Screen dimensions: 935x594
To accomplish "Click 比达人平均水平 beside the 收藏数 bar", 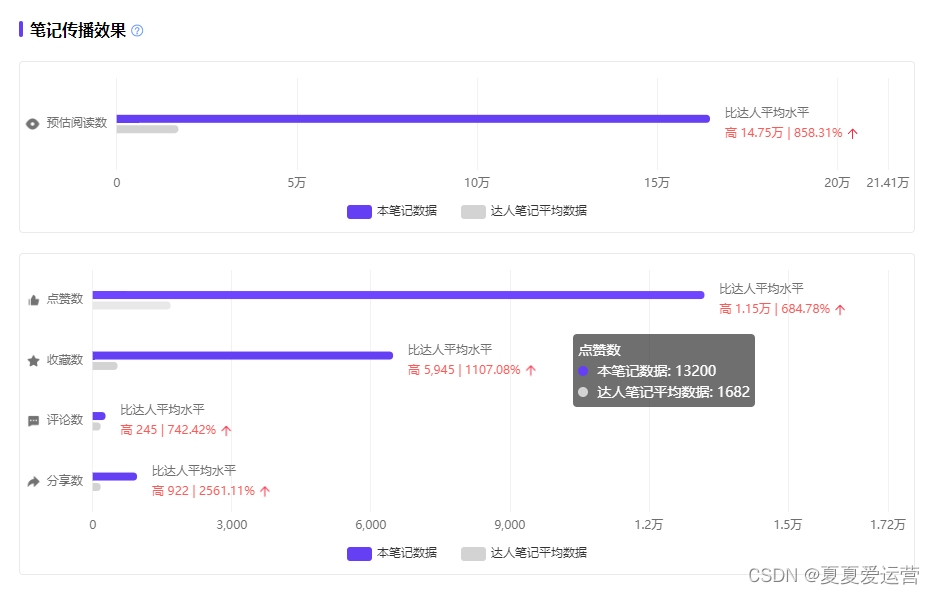I will pyautogui.click(x=450, y=350).
